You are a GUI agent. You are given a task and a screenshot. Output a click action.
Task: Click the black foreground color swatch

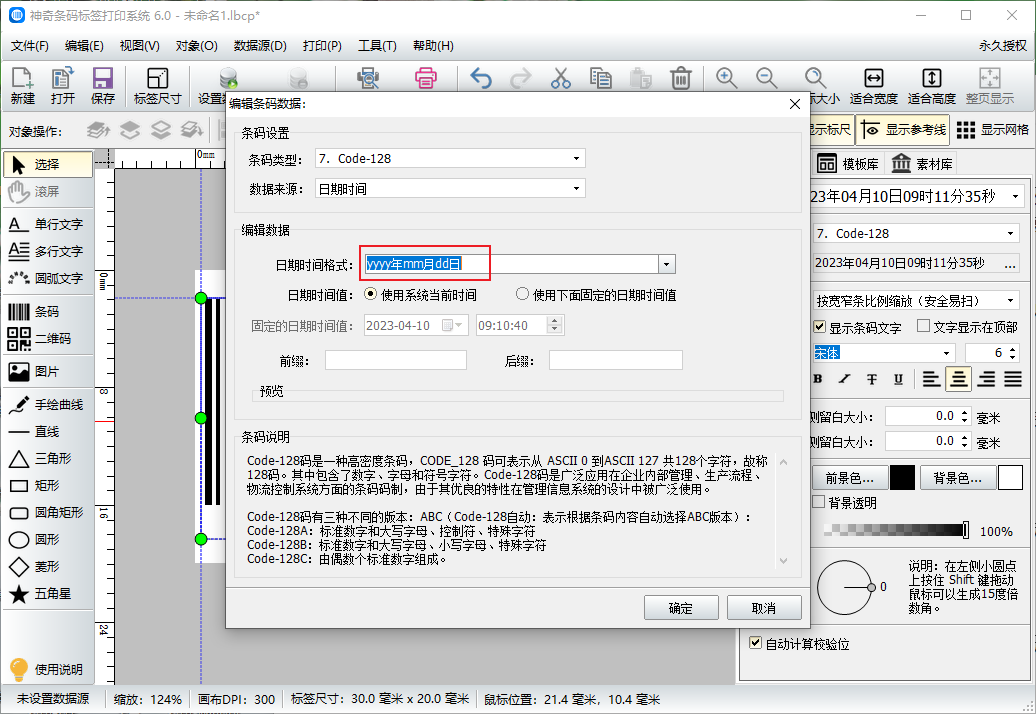click(x=902, y=478)
